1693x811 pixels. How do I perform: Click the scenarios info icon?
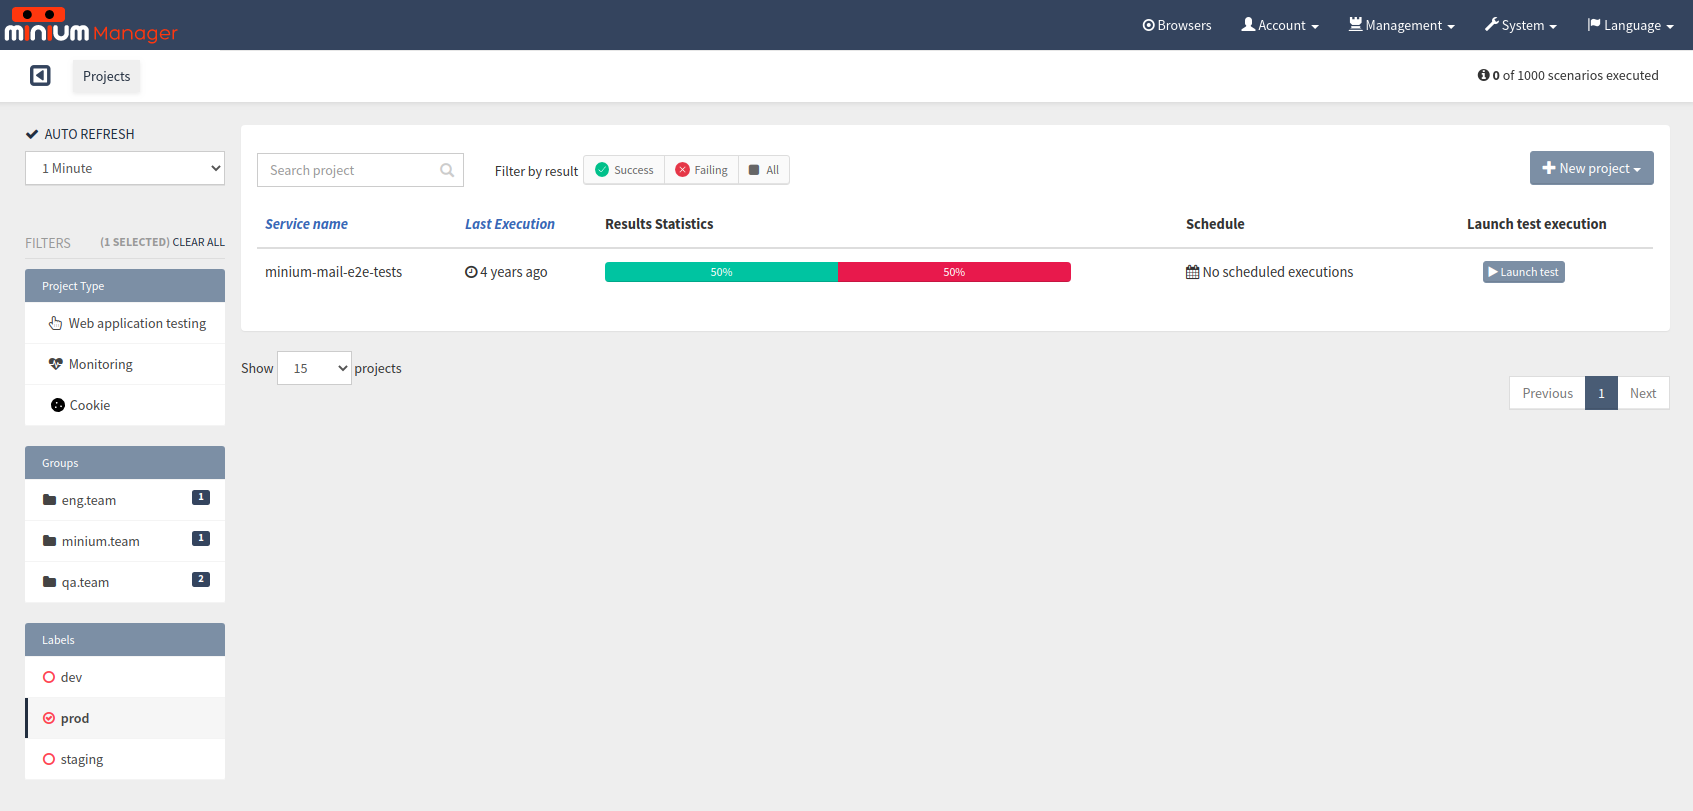(1483, 75)
